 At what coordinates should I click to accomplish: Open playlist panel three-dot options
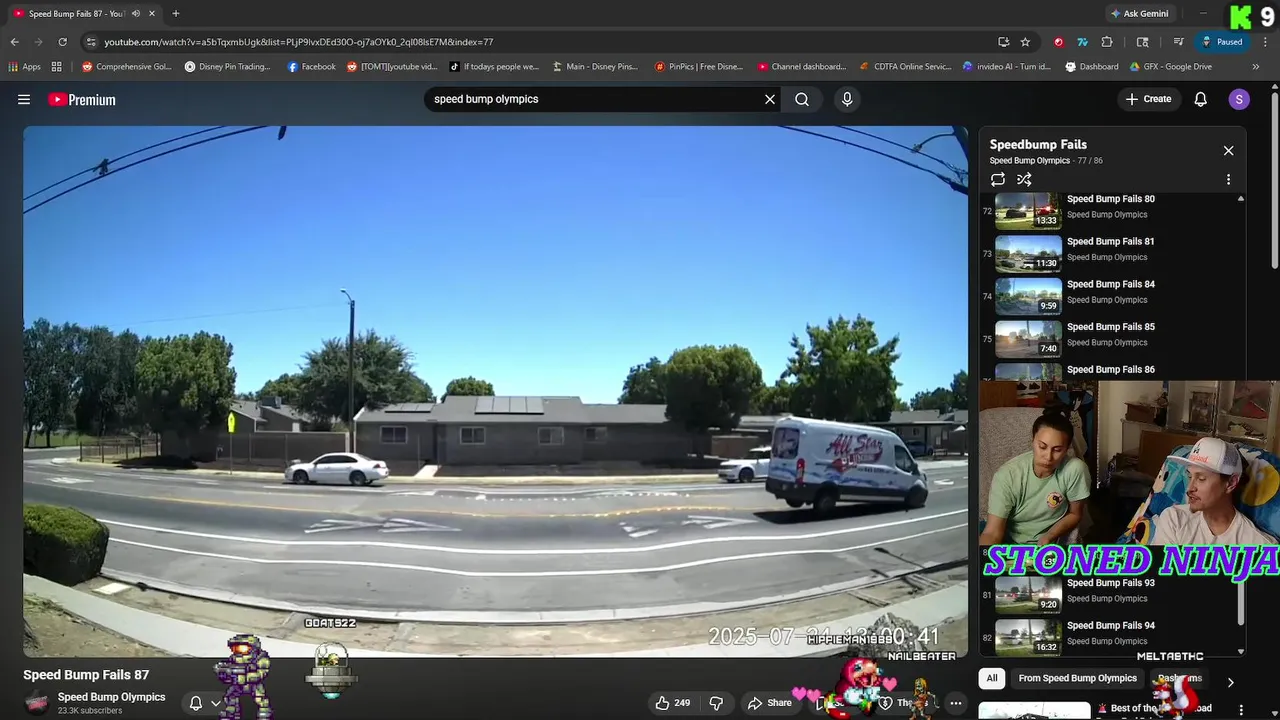pyautogui.click(x=1228, y=180)
